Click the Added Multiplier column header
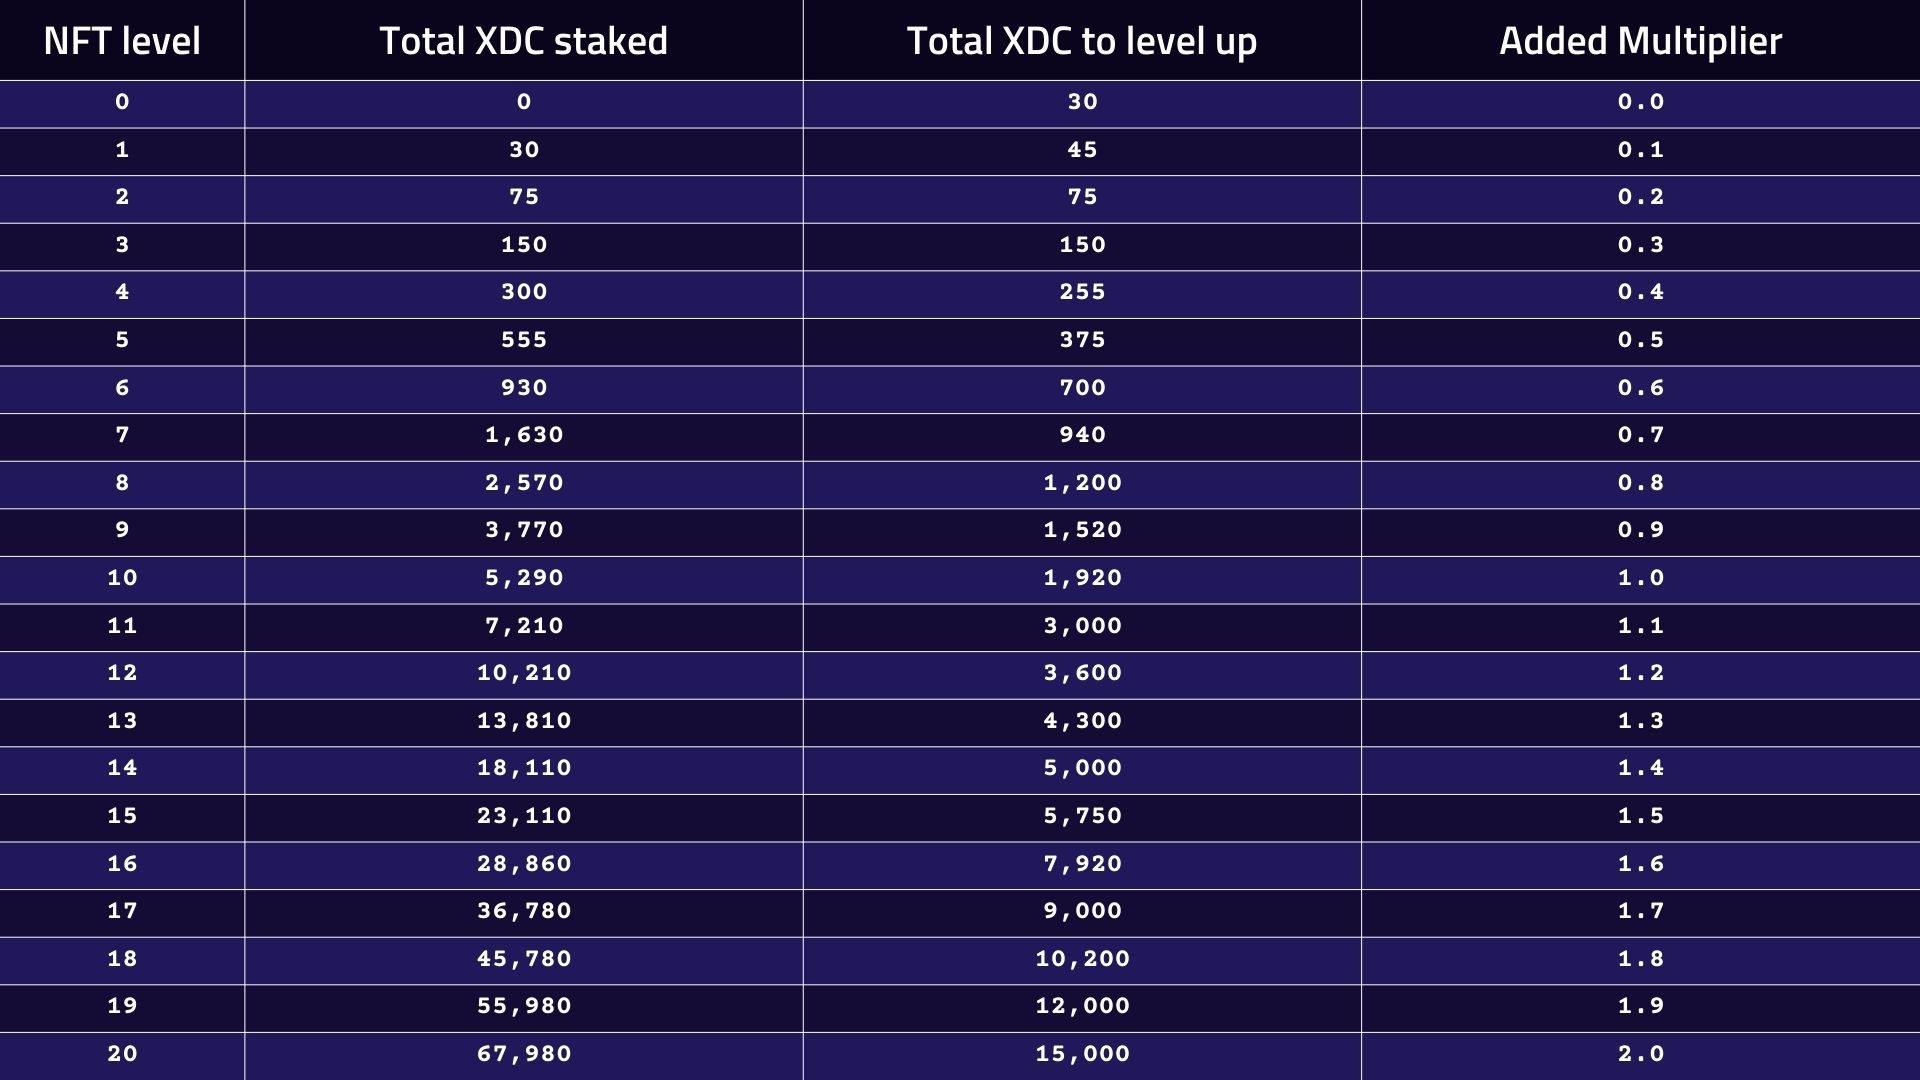 [x=1640, y=41]
